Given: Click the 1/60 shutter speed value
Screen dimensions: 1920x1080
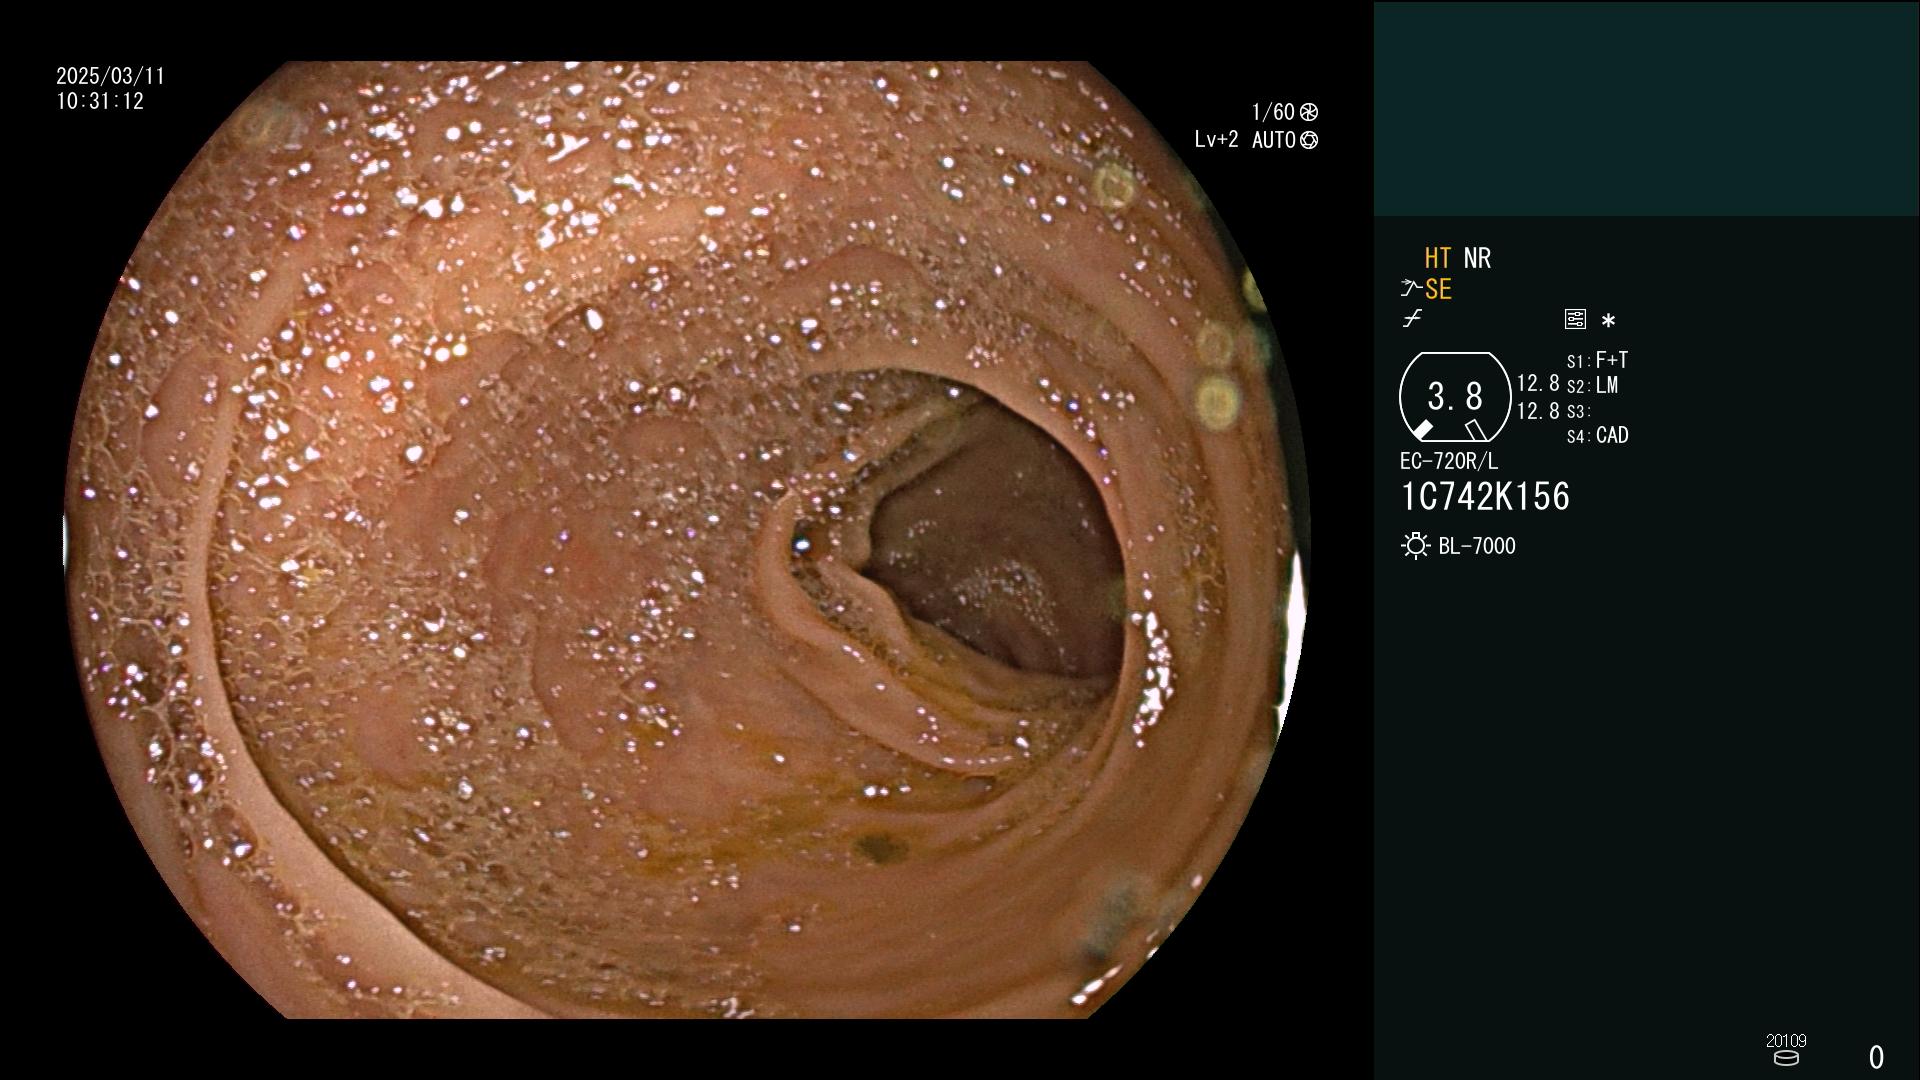Looking at the screenshot, I should (x=1273, y=112).
